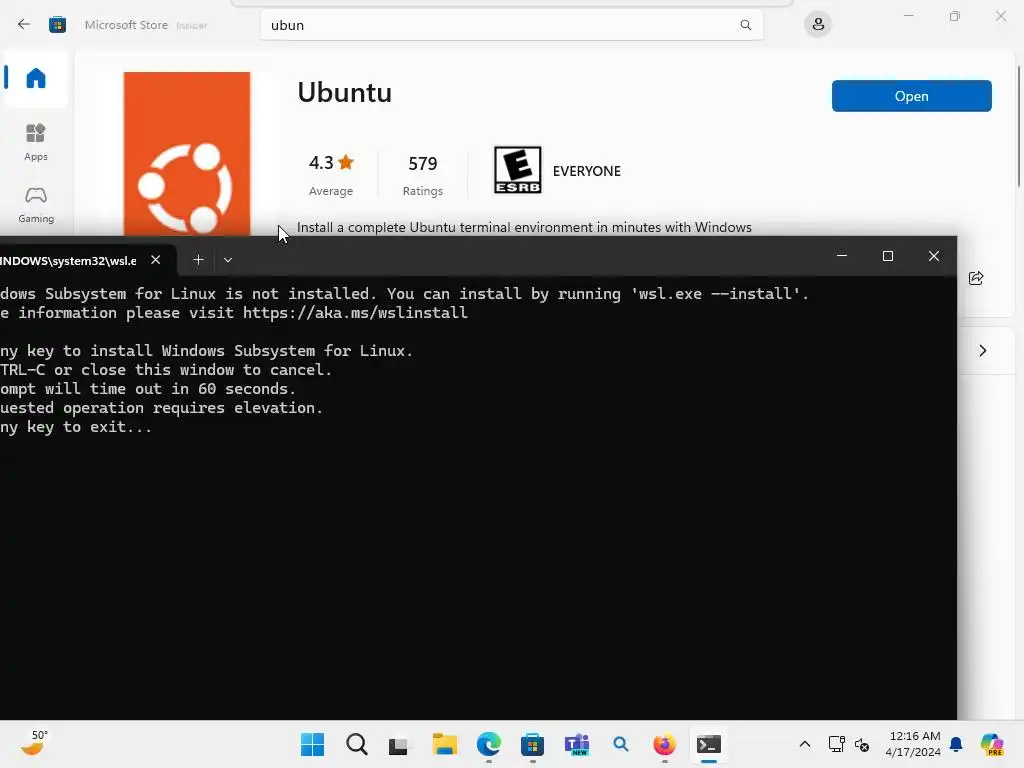
Task: Click the 'Install a complete Ubuntu terminal' description
Action: (524, 227)
